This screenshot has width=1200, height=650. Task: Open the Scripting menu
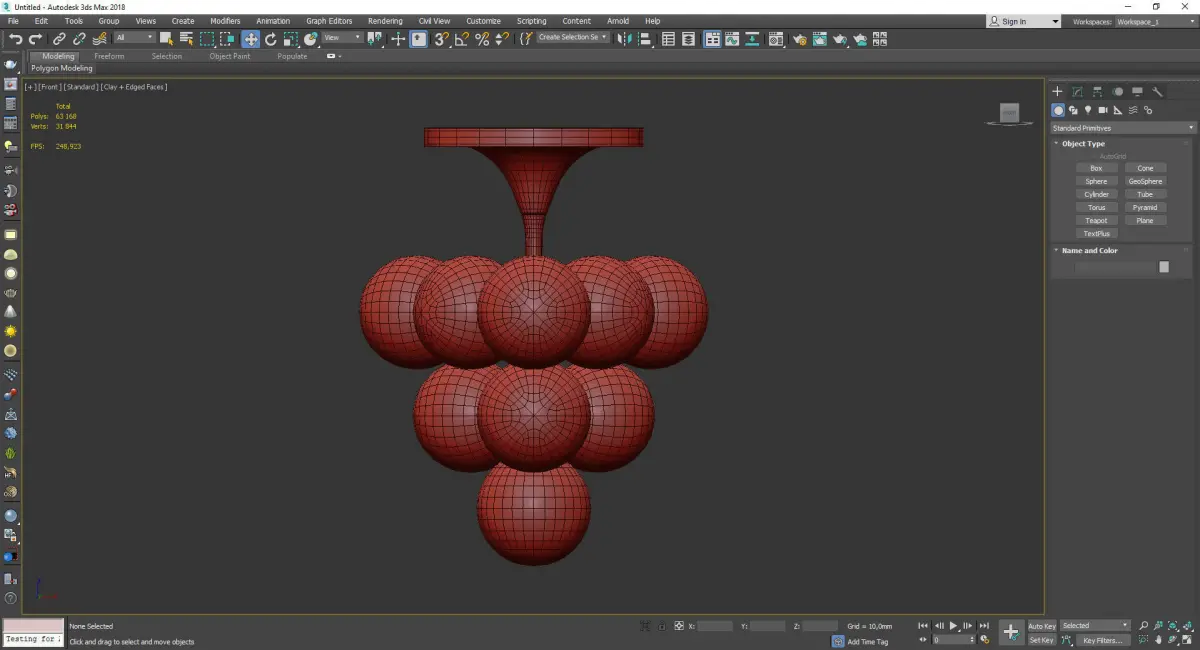531,21
